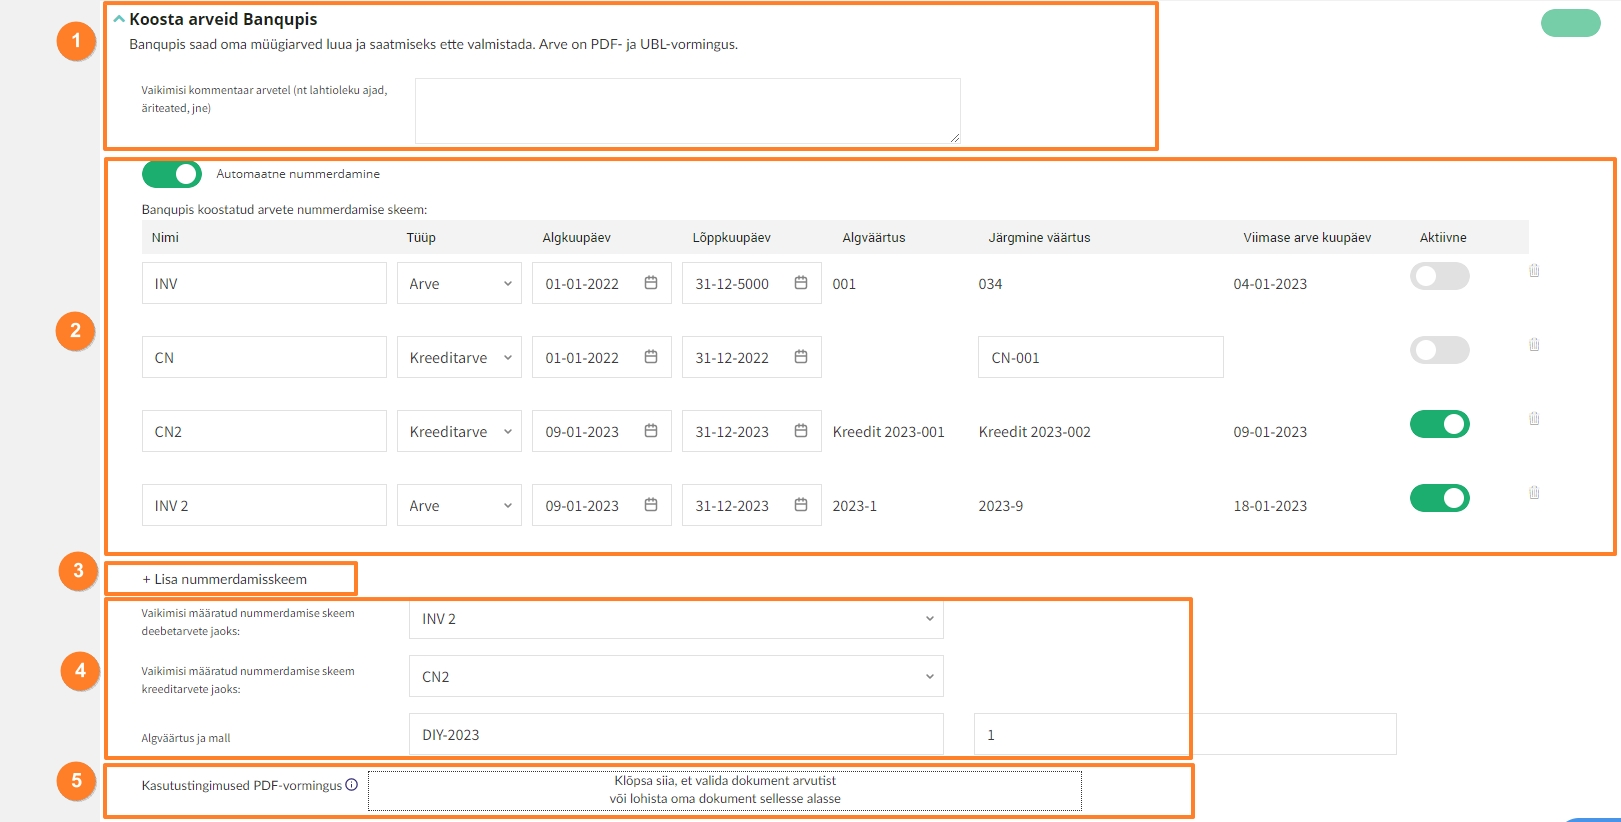Viewport: 1621px width, 822px height.
Task: Deactivate the INV 2 numbering scheme
Action: point(1440,498)
